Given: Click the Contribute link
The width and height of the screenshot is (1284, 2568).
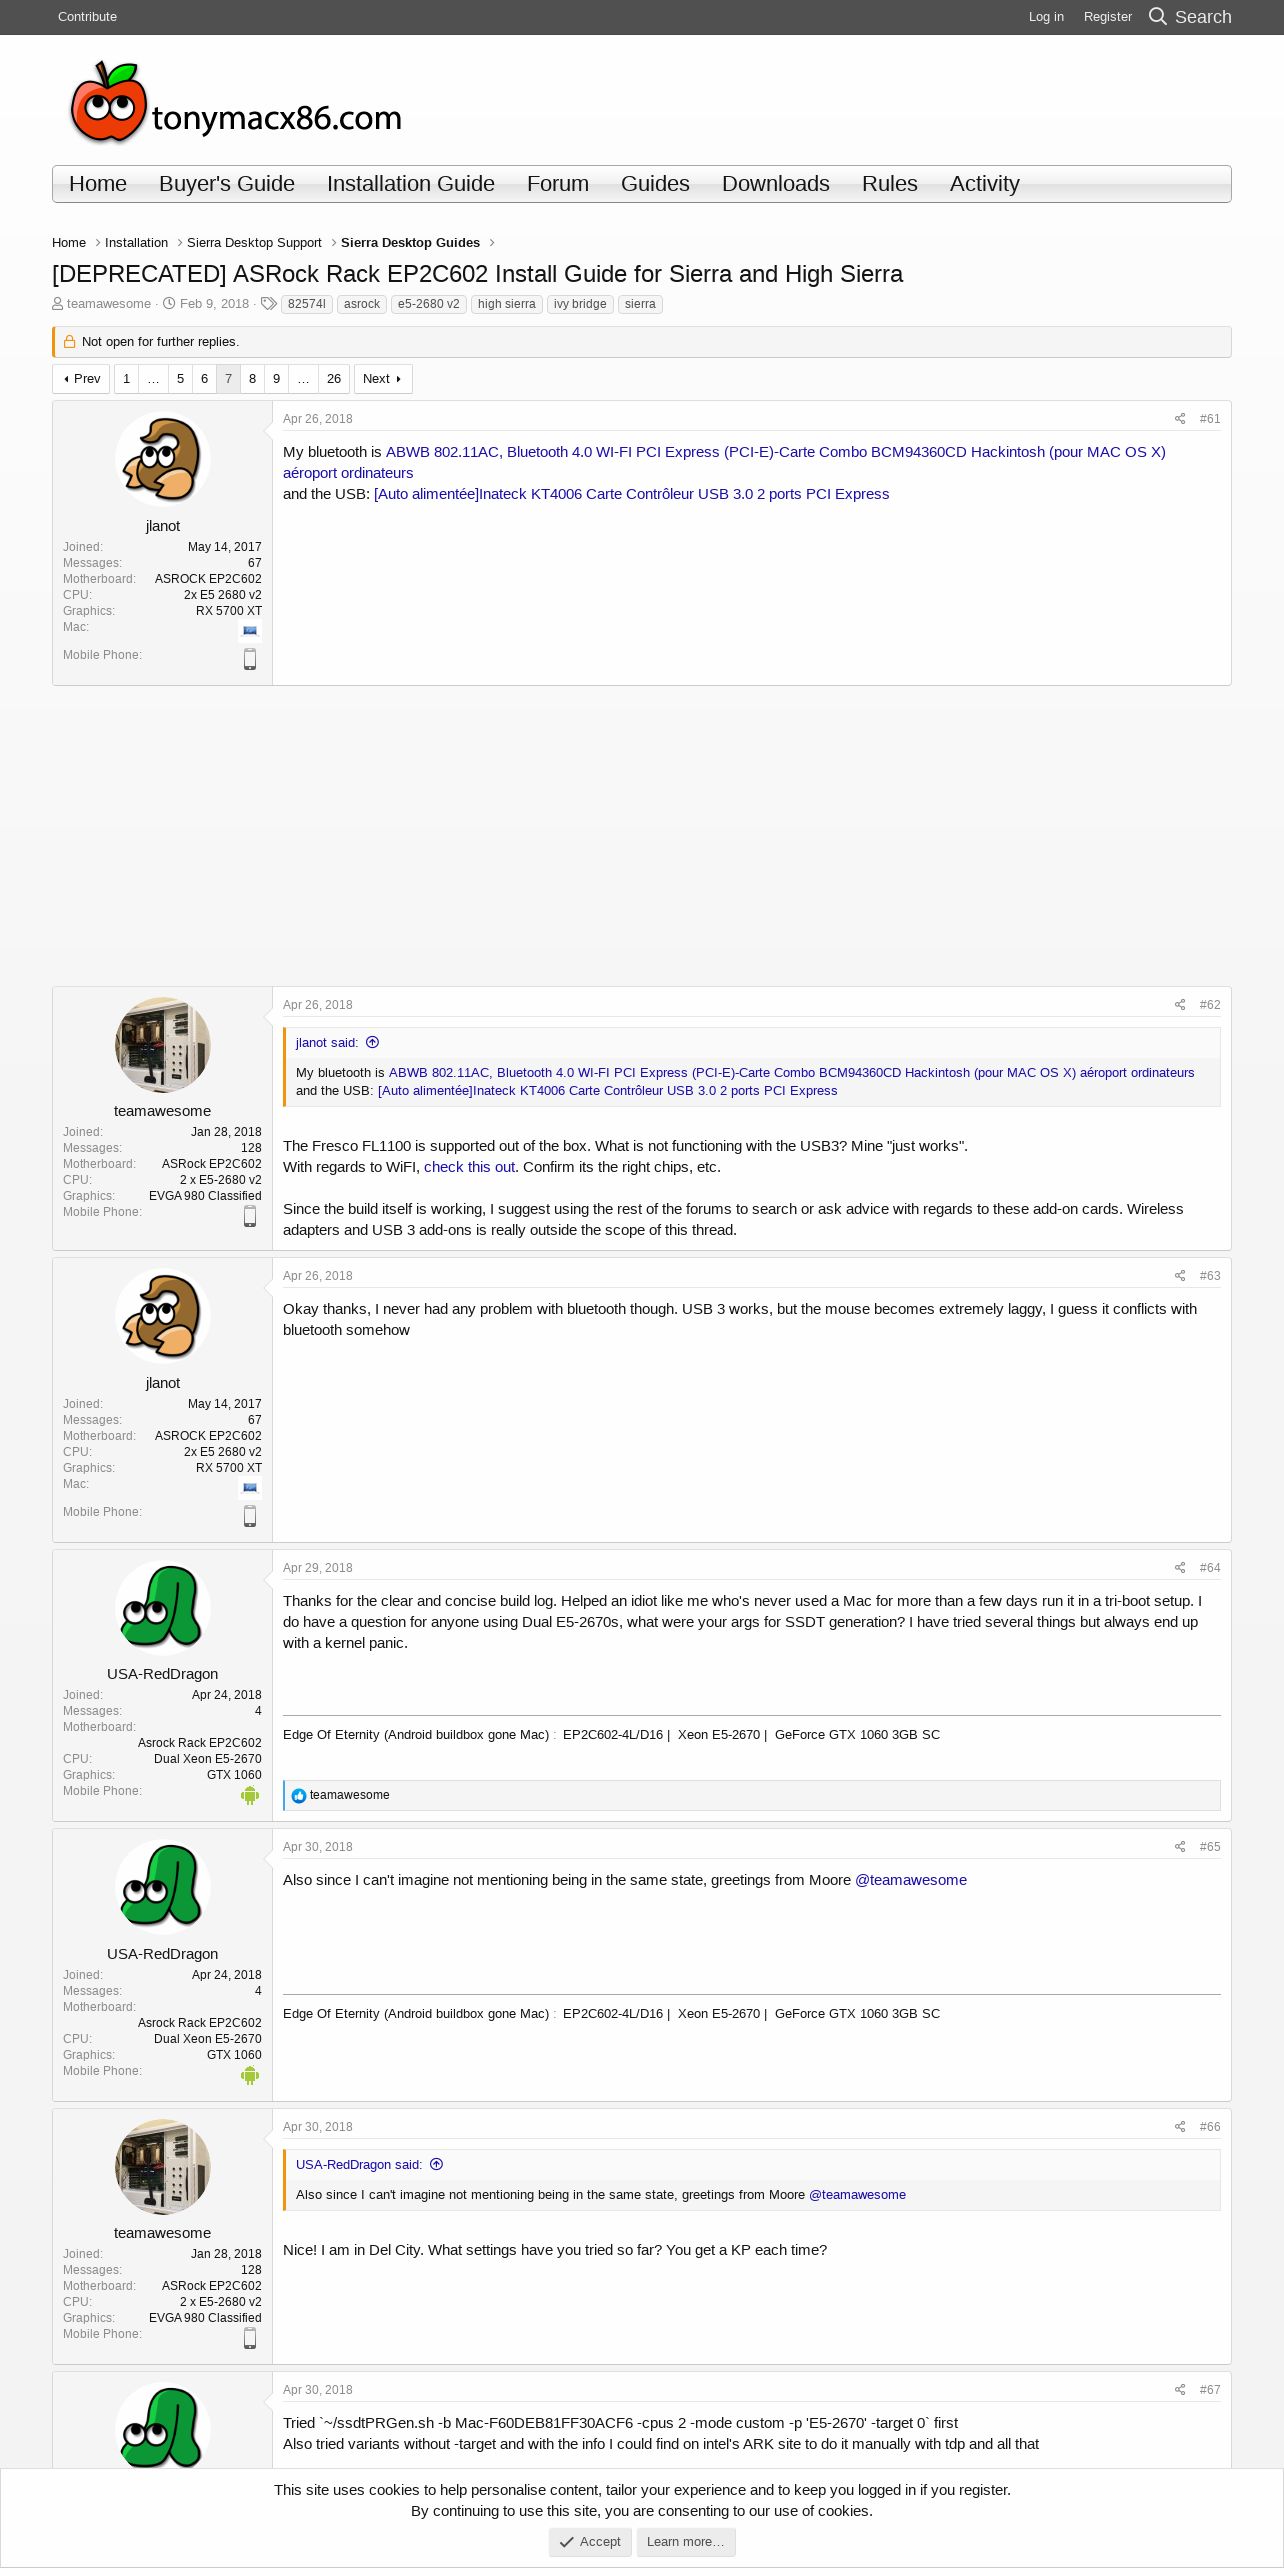Looking at the screenshot, I should pos(87,17).
